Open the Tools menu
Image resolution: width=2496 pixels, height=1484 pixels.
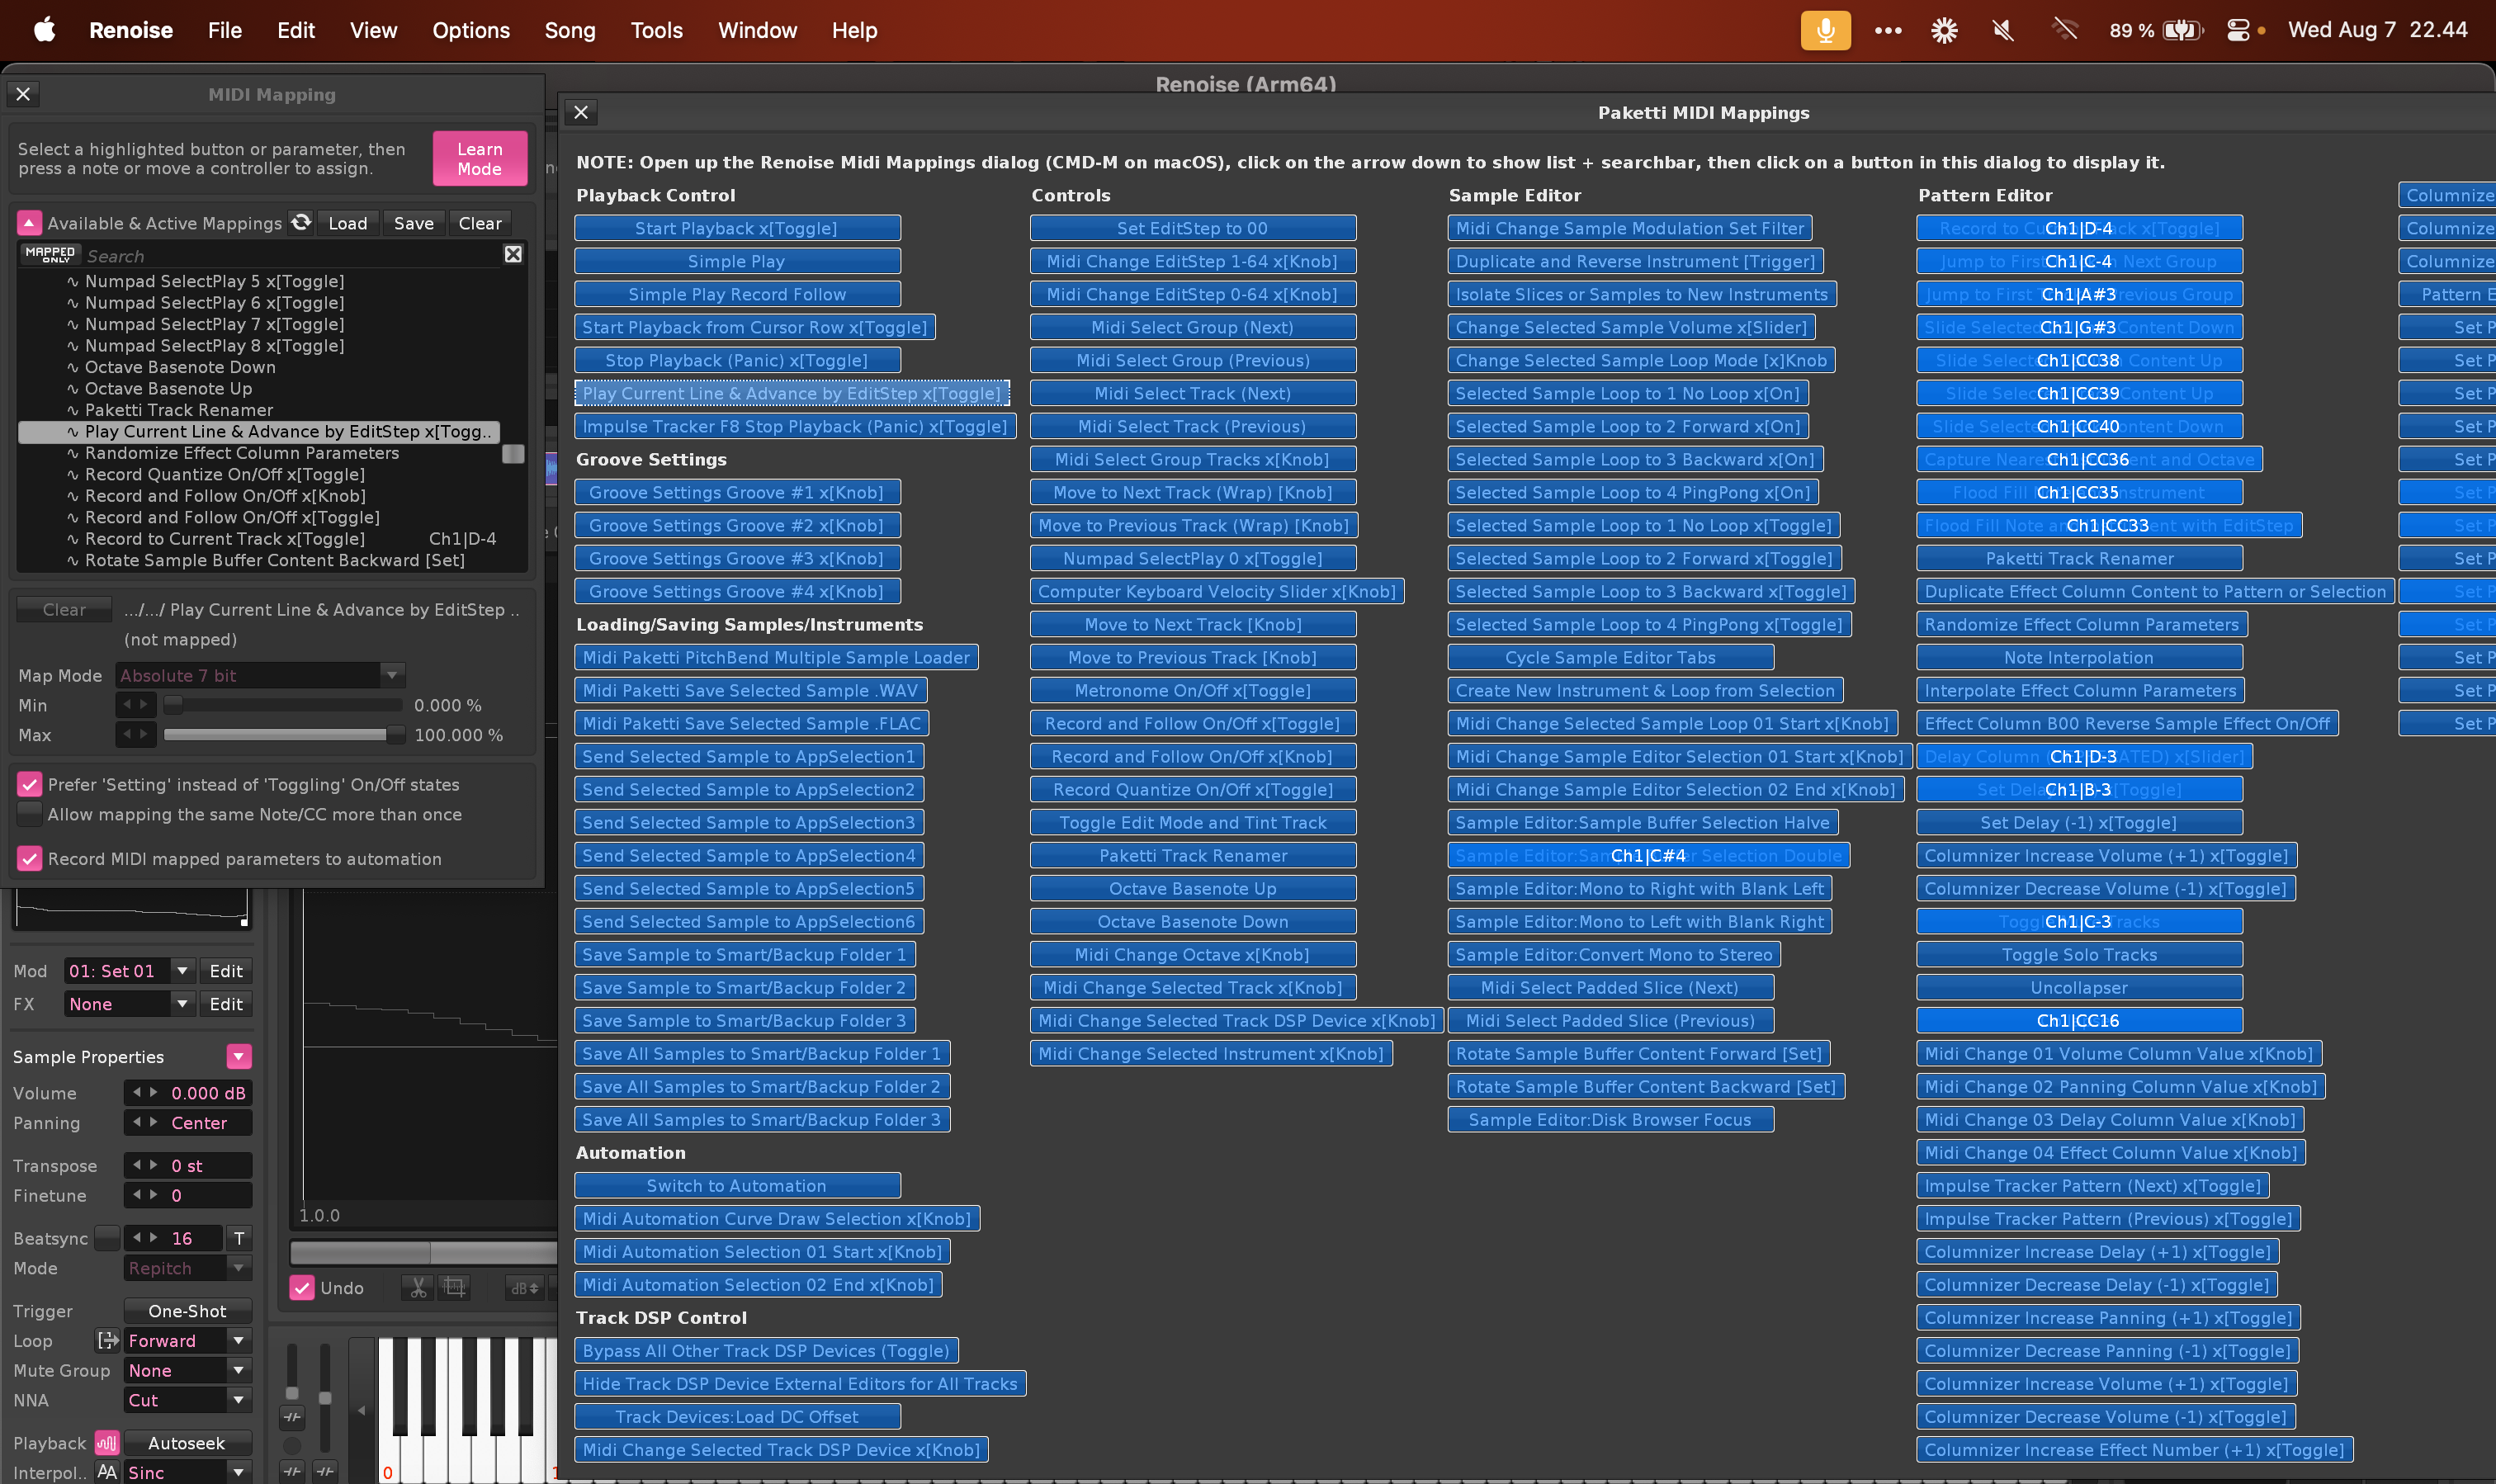click(x=656, y=30)
